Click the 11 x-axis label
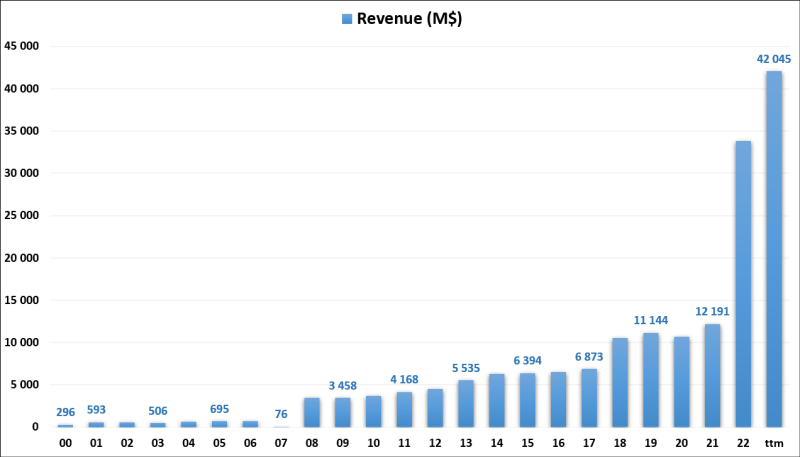This screenshot has width=800, height=457. click(x=404, y=444)
